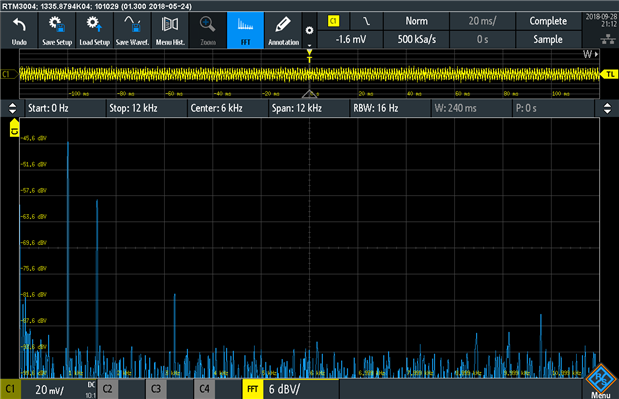
Task: Open the 500 kSa/s sample rate field
Action: (x=416, y=39)
